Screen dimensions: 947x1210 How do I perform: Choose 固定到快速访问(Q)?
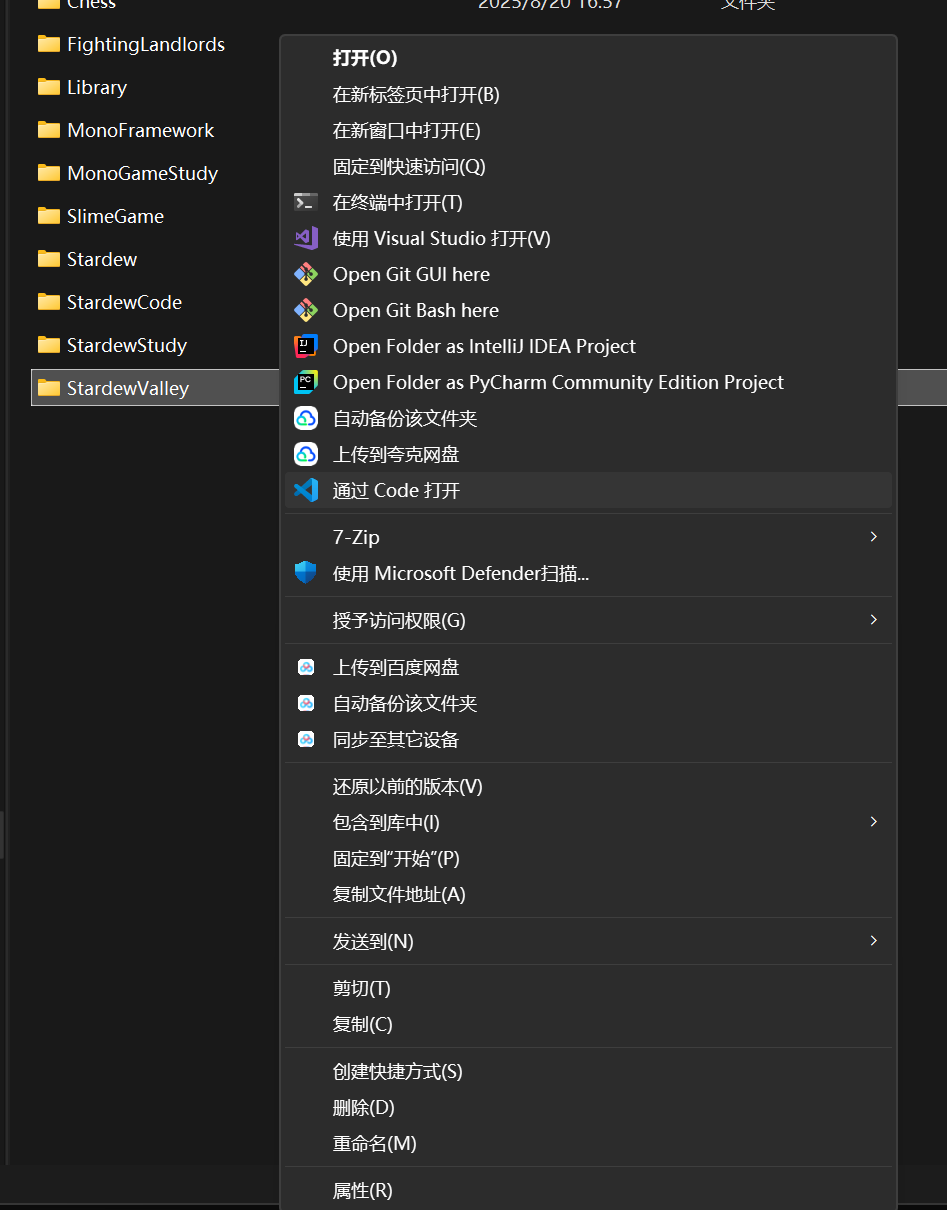point(588,166)
